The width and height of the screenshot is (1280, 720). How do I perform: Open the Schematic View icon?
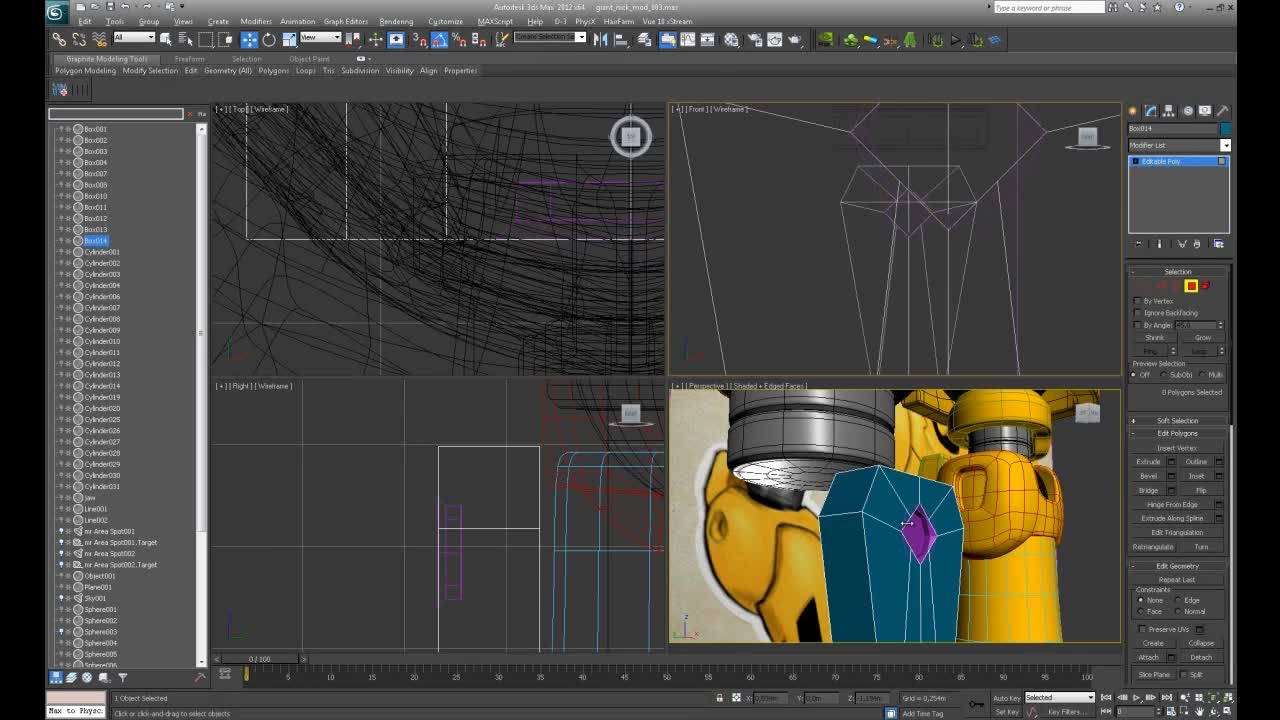coord(707,39)
